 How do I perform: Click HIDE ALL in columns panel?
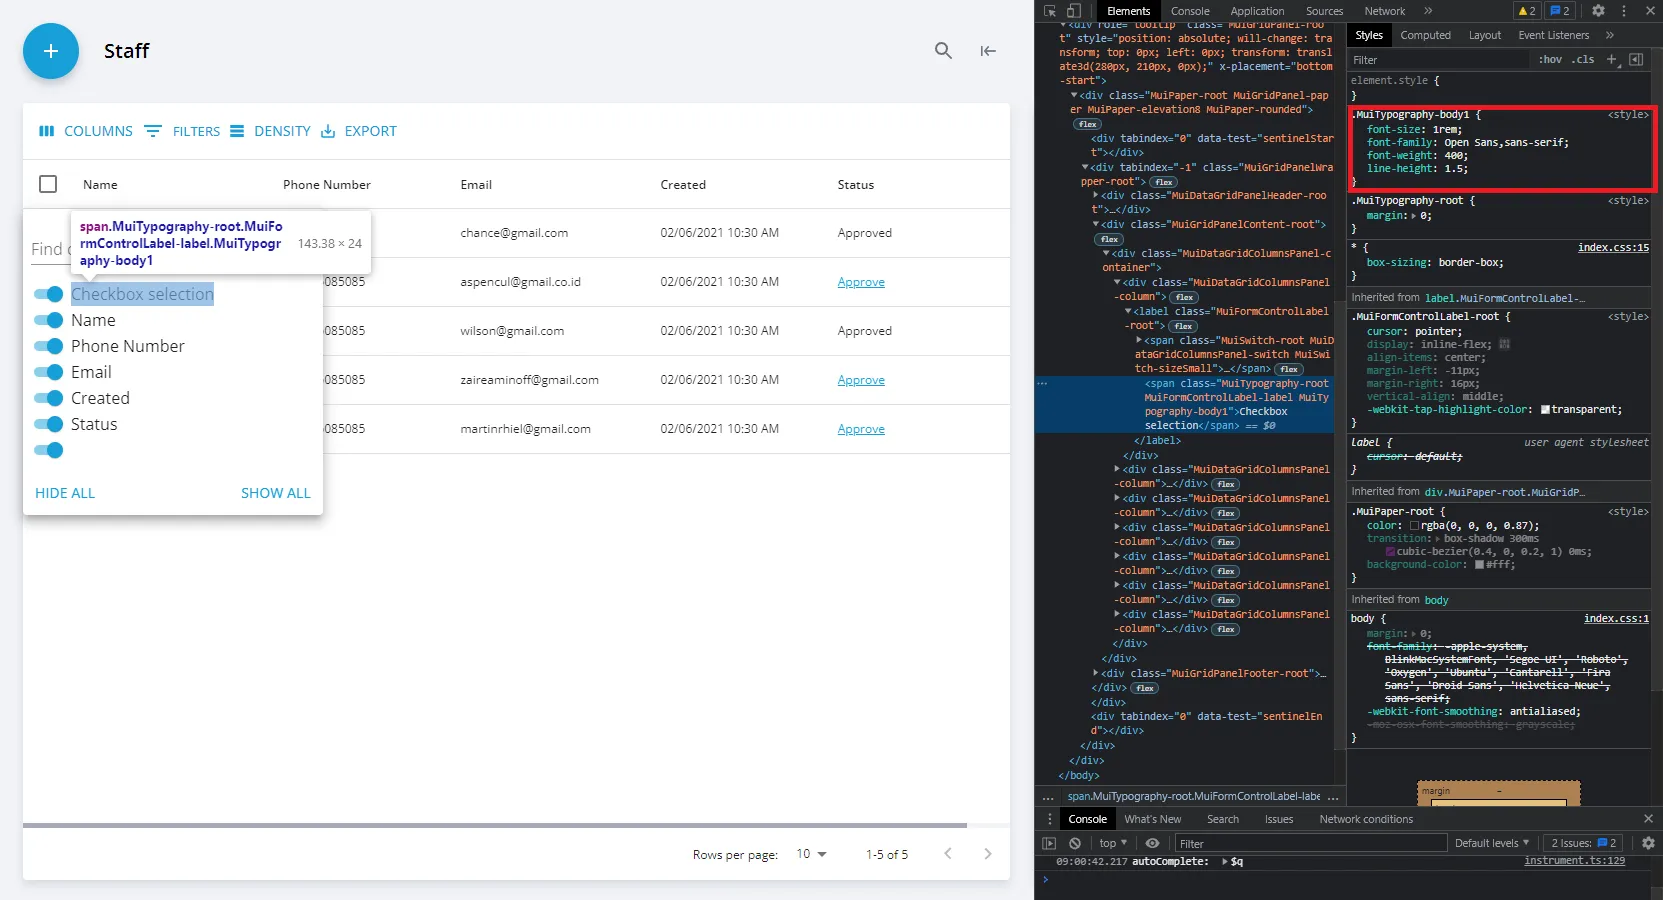(x=65, y=493)
